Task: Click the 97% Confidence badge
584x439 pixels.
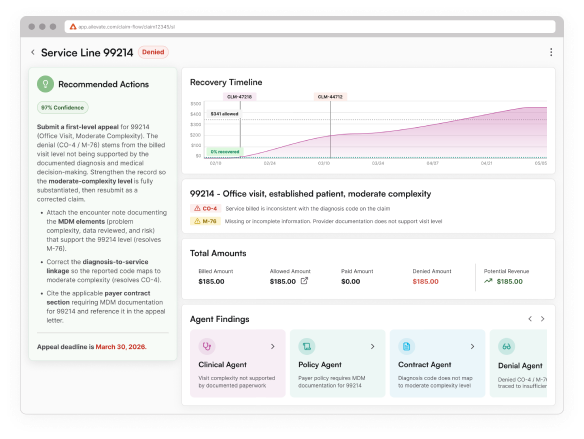Action: (63, 108)
